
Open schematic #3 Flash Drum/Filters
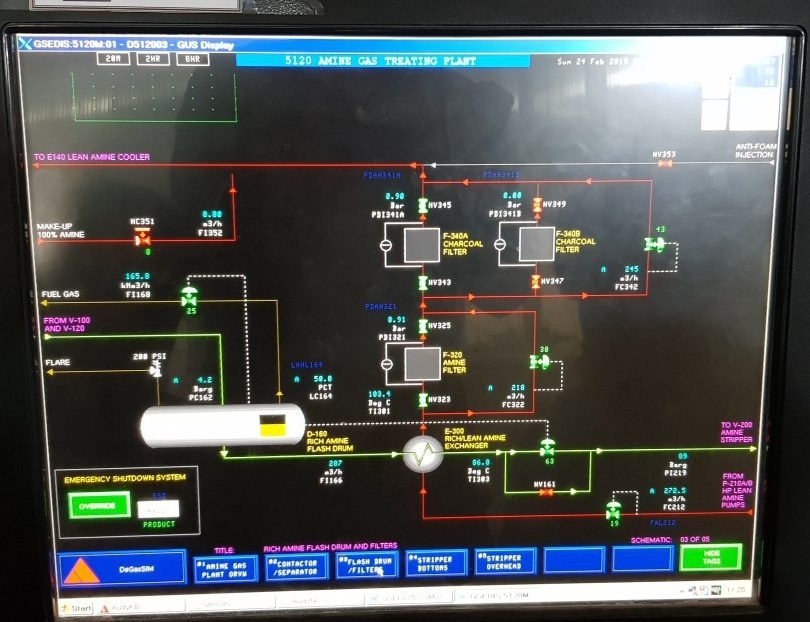coord(366,565)
